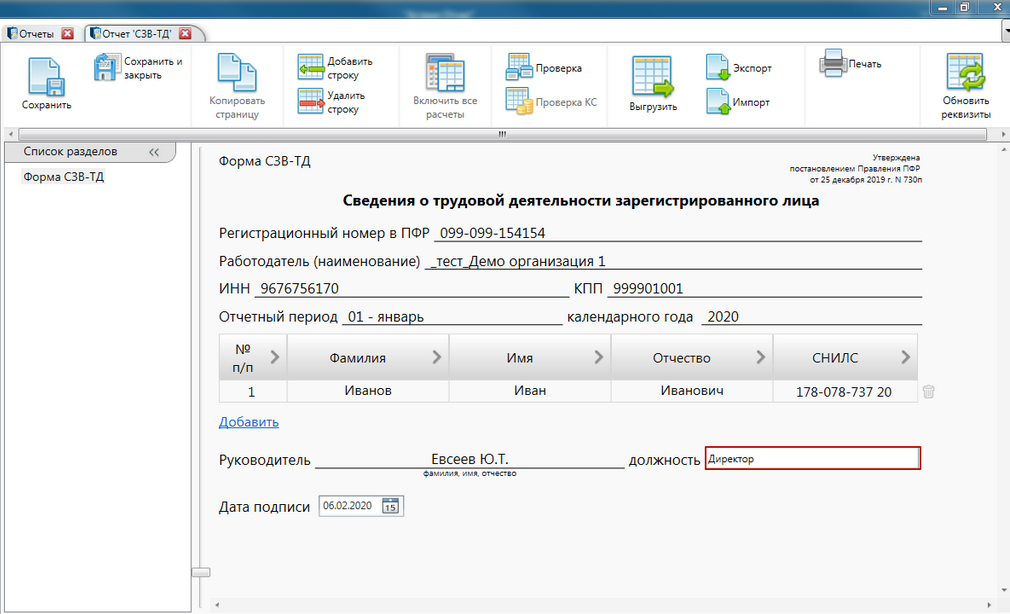Close the Отчет 'СЗВ-ТД' tab
Image resolution: width=1010 pixels, height=614 pixels.
coord(185,34)
